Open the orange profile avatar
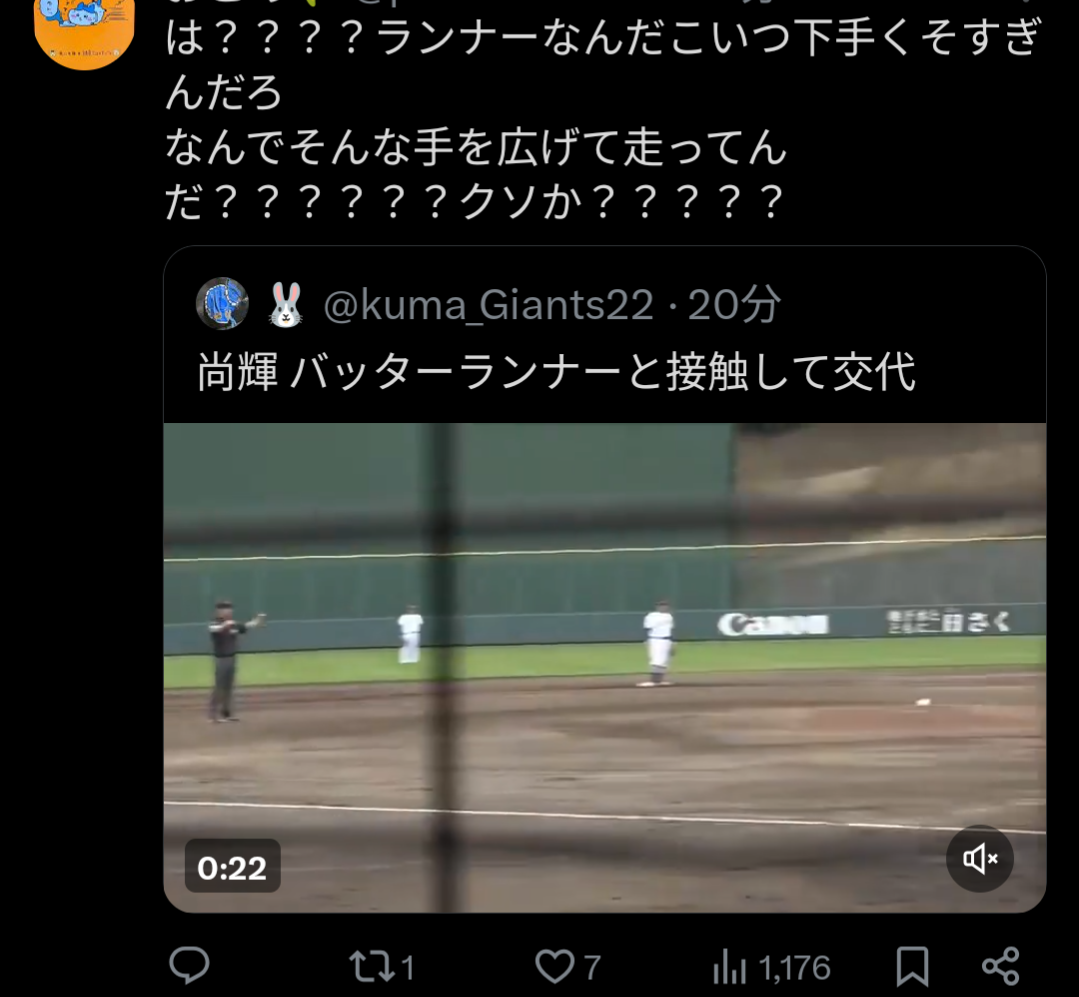 [x=84, y=31]
